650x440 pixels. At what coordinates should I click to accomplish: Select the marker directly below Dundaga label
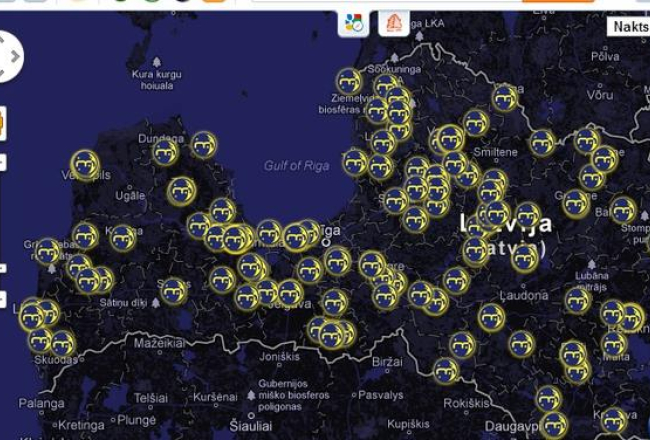[165, 153]
